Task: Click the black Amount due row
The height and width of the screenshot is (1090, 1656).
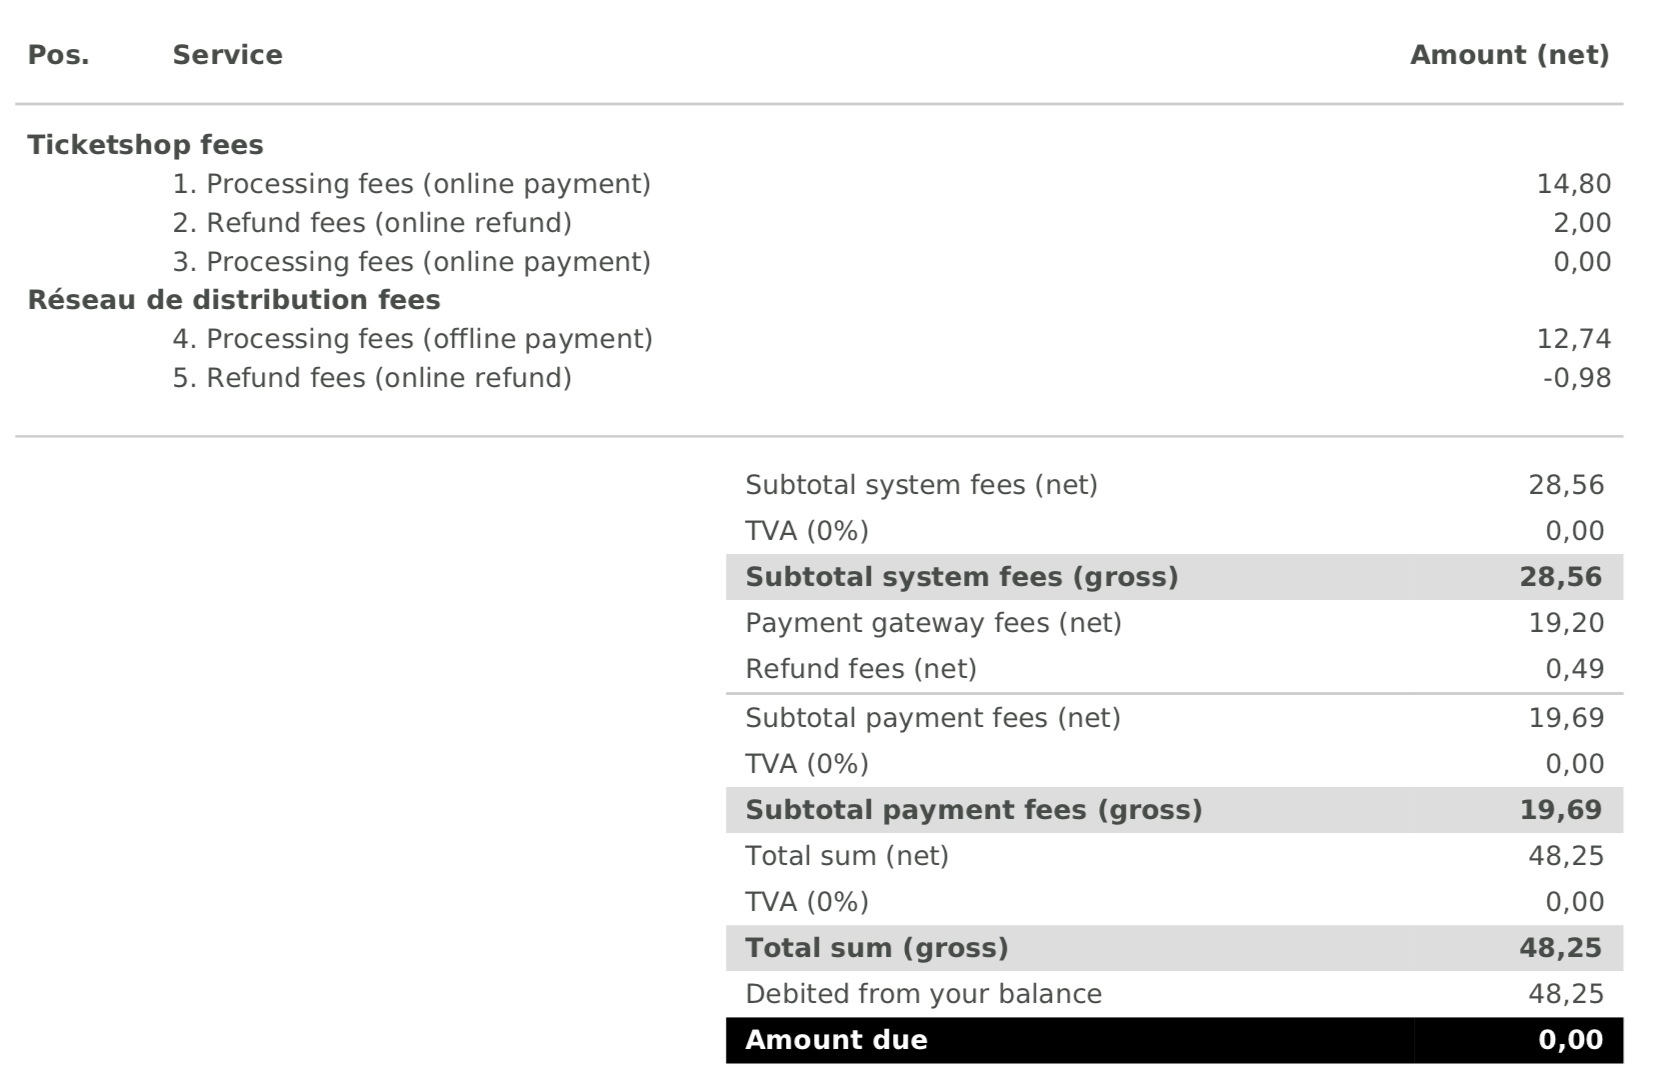Action: point(1174,1040)
